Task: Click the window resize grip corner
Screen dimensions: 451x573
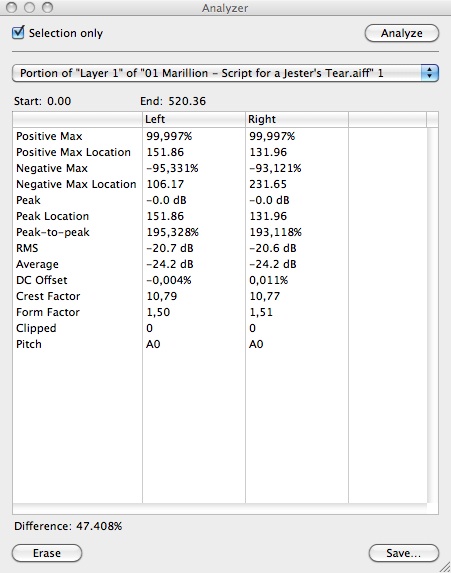Action: click(x=445, y=567)
